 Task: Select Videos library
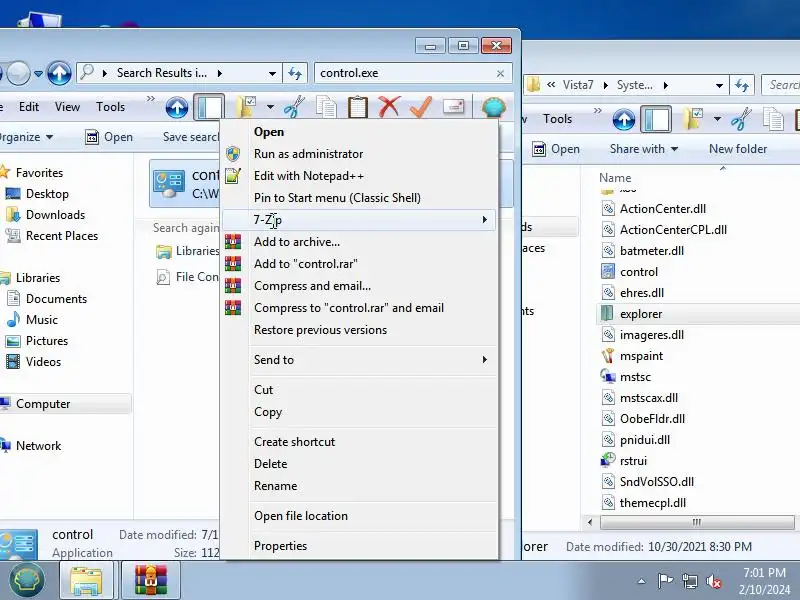coord(34,362)
